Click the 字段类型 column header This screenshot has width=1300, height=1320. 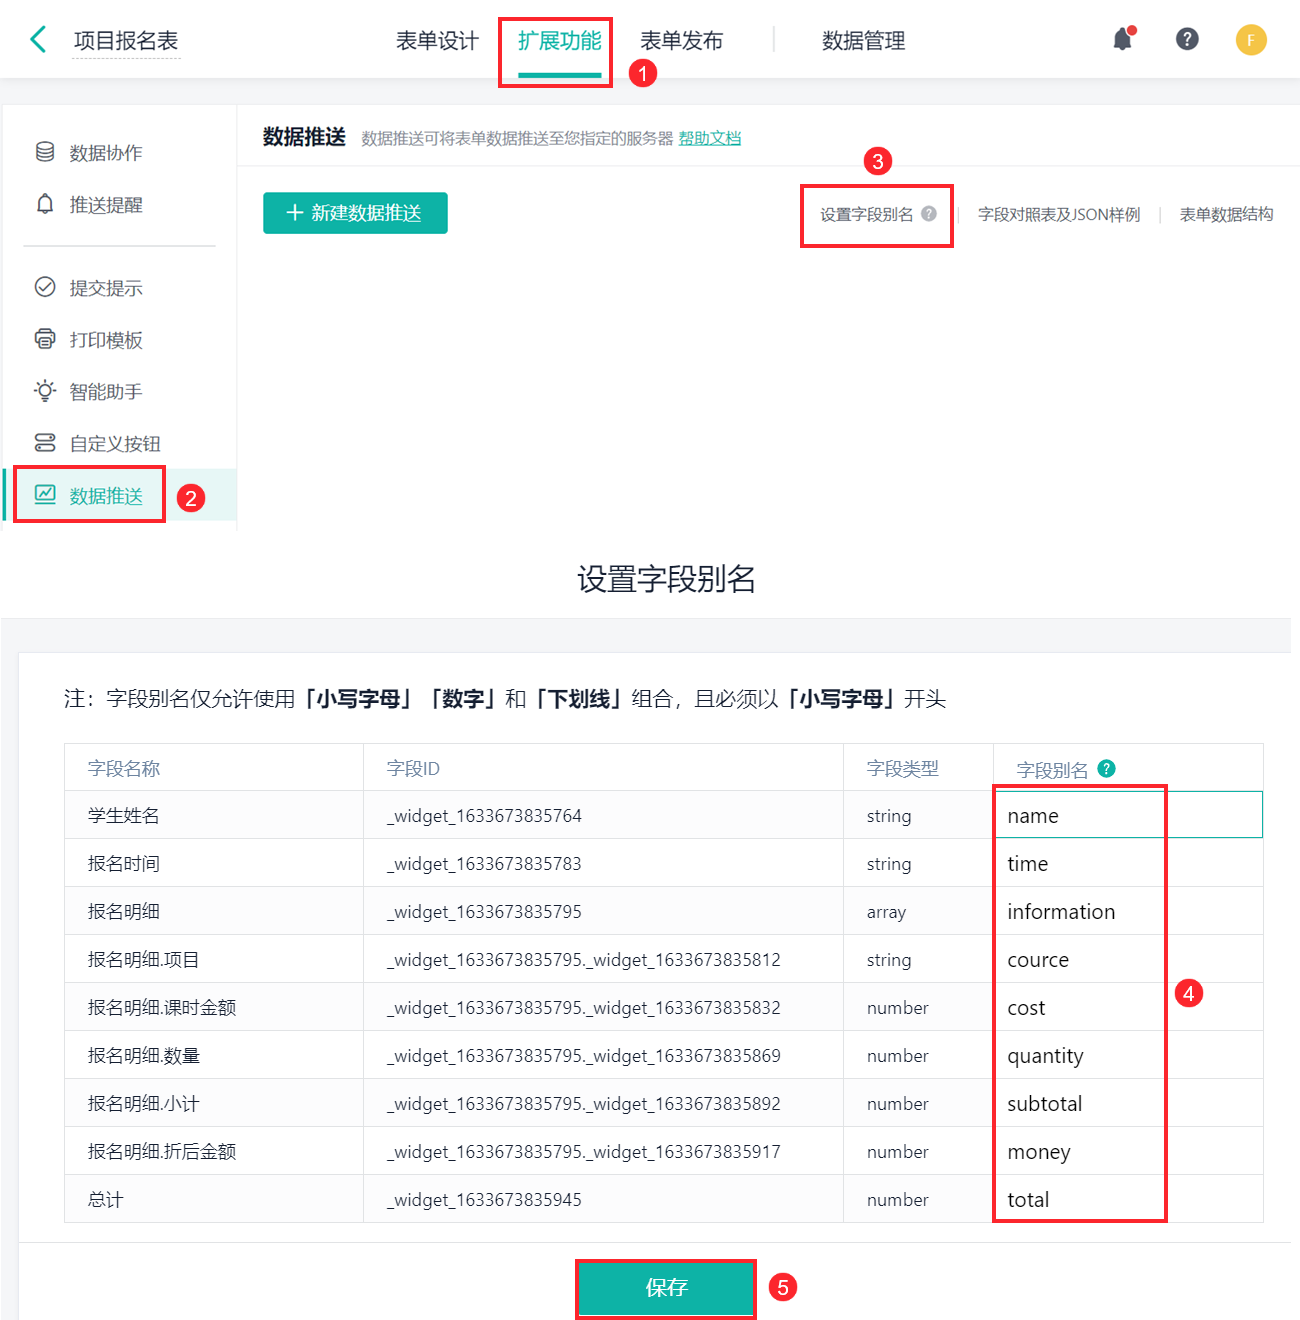(x=918, y=768)
